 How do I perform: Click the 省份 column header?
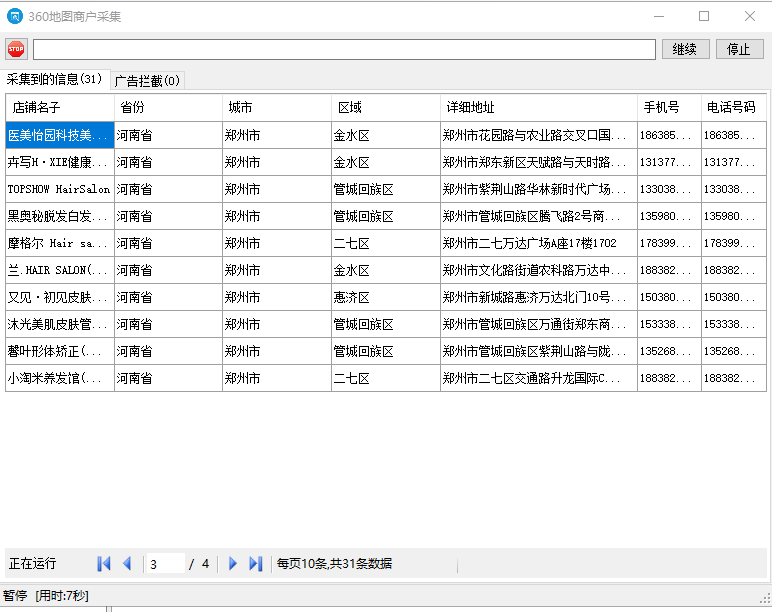point(168,107)
